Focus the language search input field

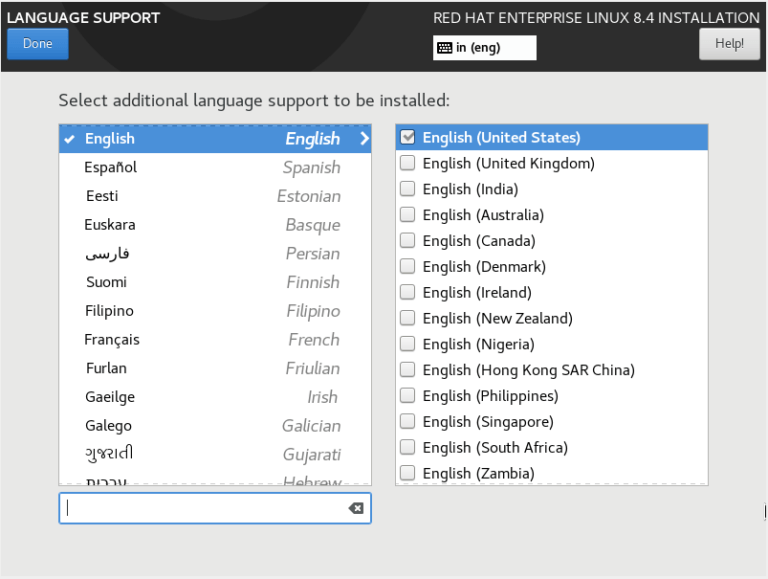[215, 508]
